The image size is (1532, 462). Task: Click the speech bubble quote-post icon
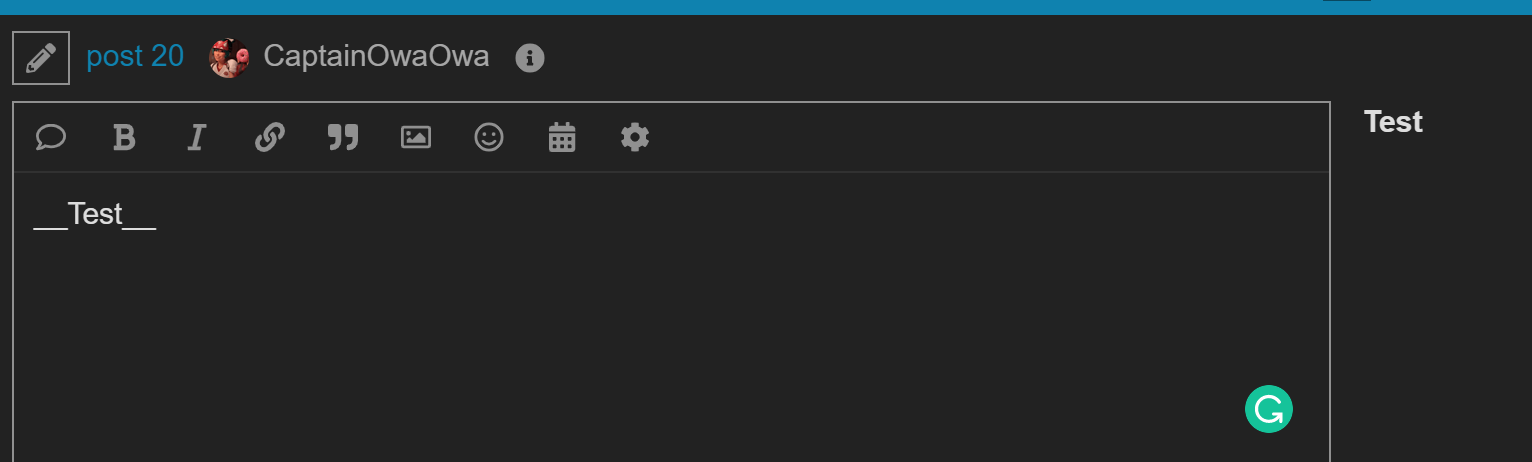tap(50, 137)
